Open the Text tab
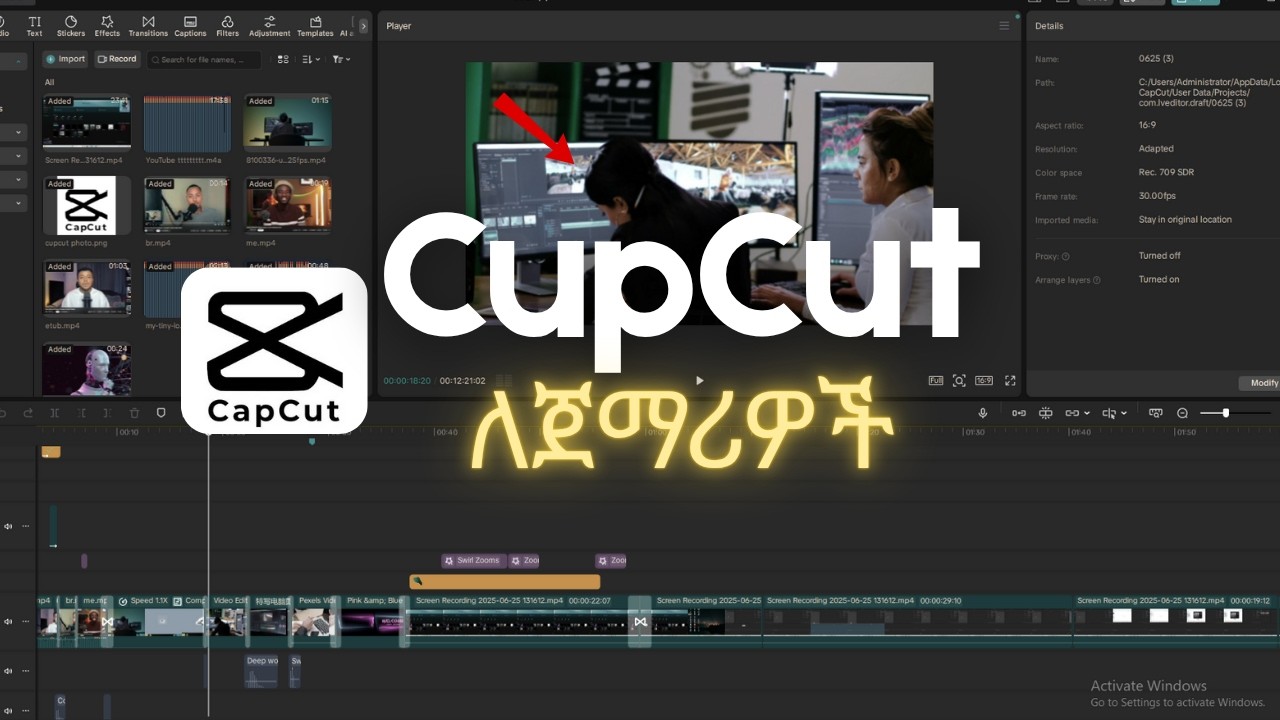 [34, 26]
